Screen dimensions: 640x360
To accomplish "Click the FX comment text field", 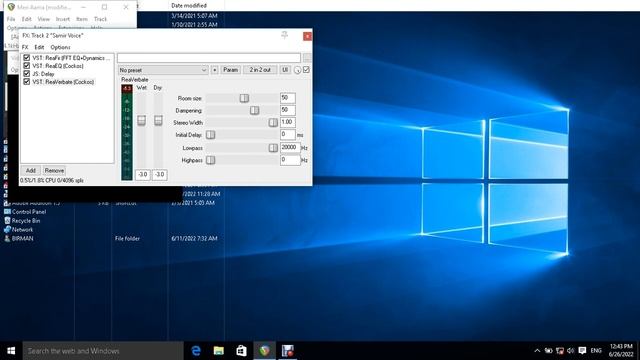I will pos(209,58).
